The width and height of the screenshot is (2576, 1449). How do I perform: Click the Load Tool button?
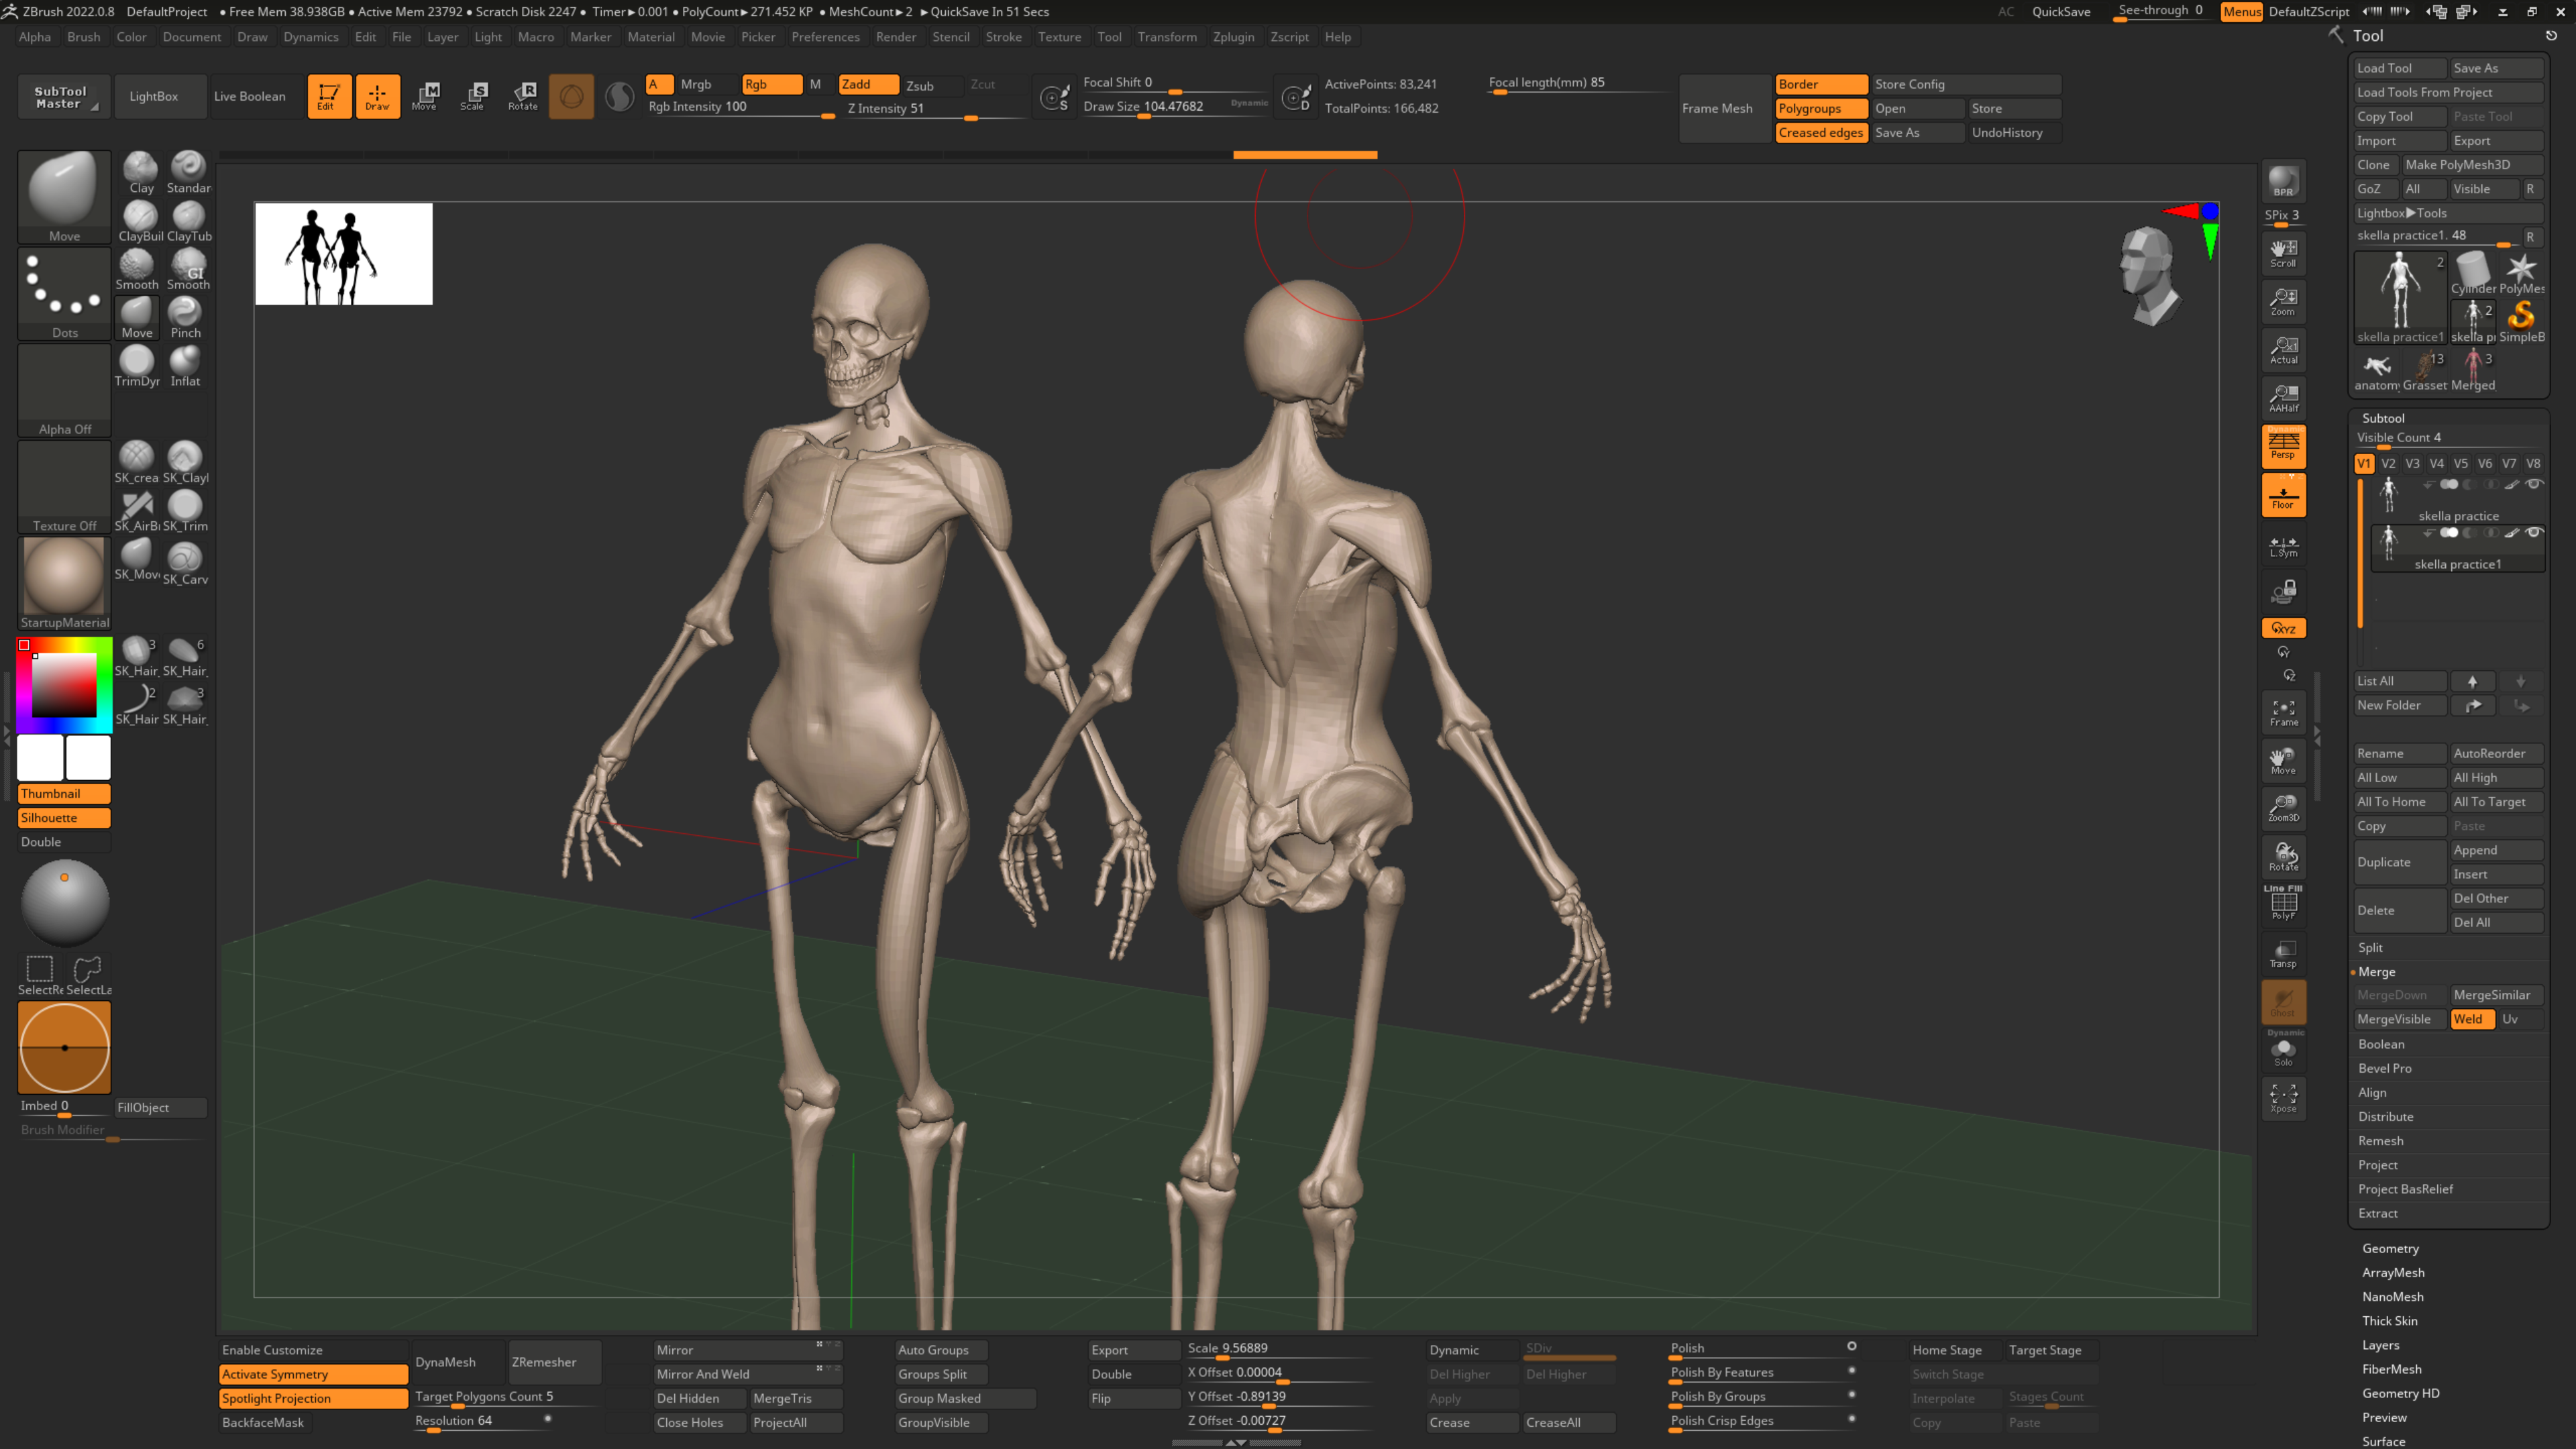pos(2398,68)
